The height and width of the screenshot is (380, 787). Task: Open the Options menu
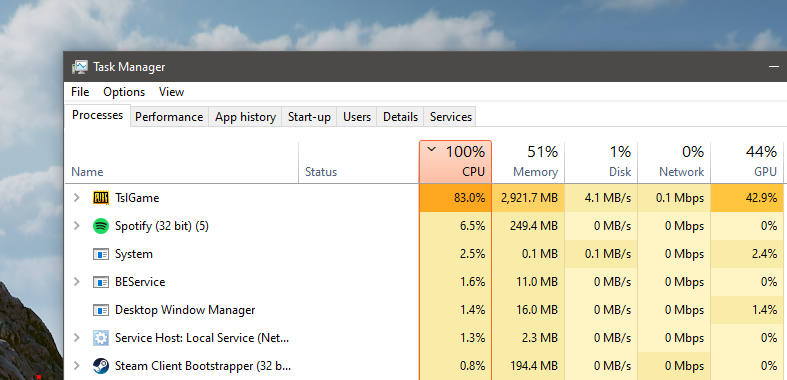tap(124, 92)
